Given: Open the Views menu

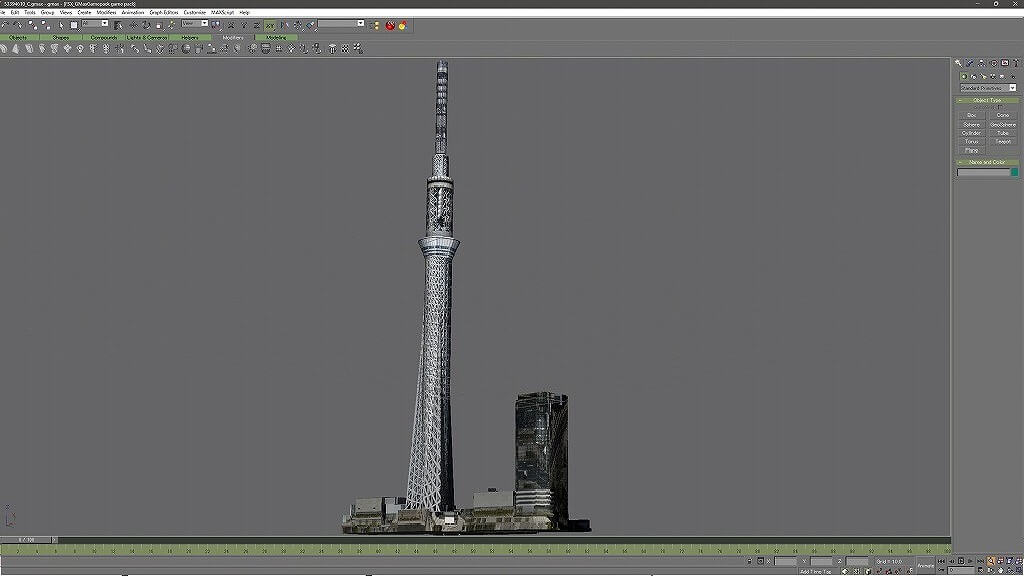Looking at the screenshot, I should coord(66,12).
